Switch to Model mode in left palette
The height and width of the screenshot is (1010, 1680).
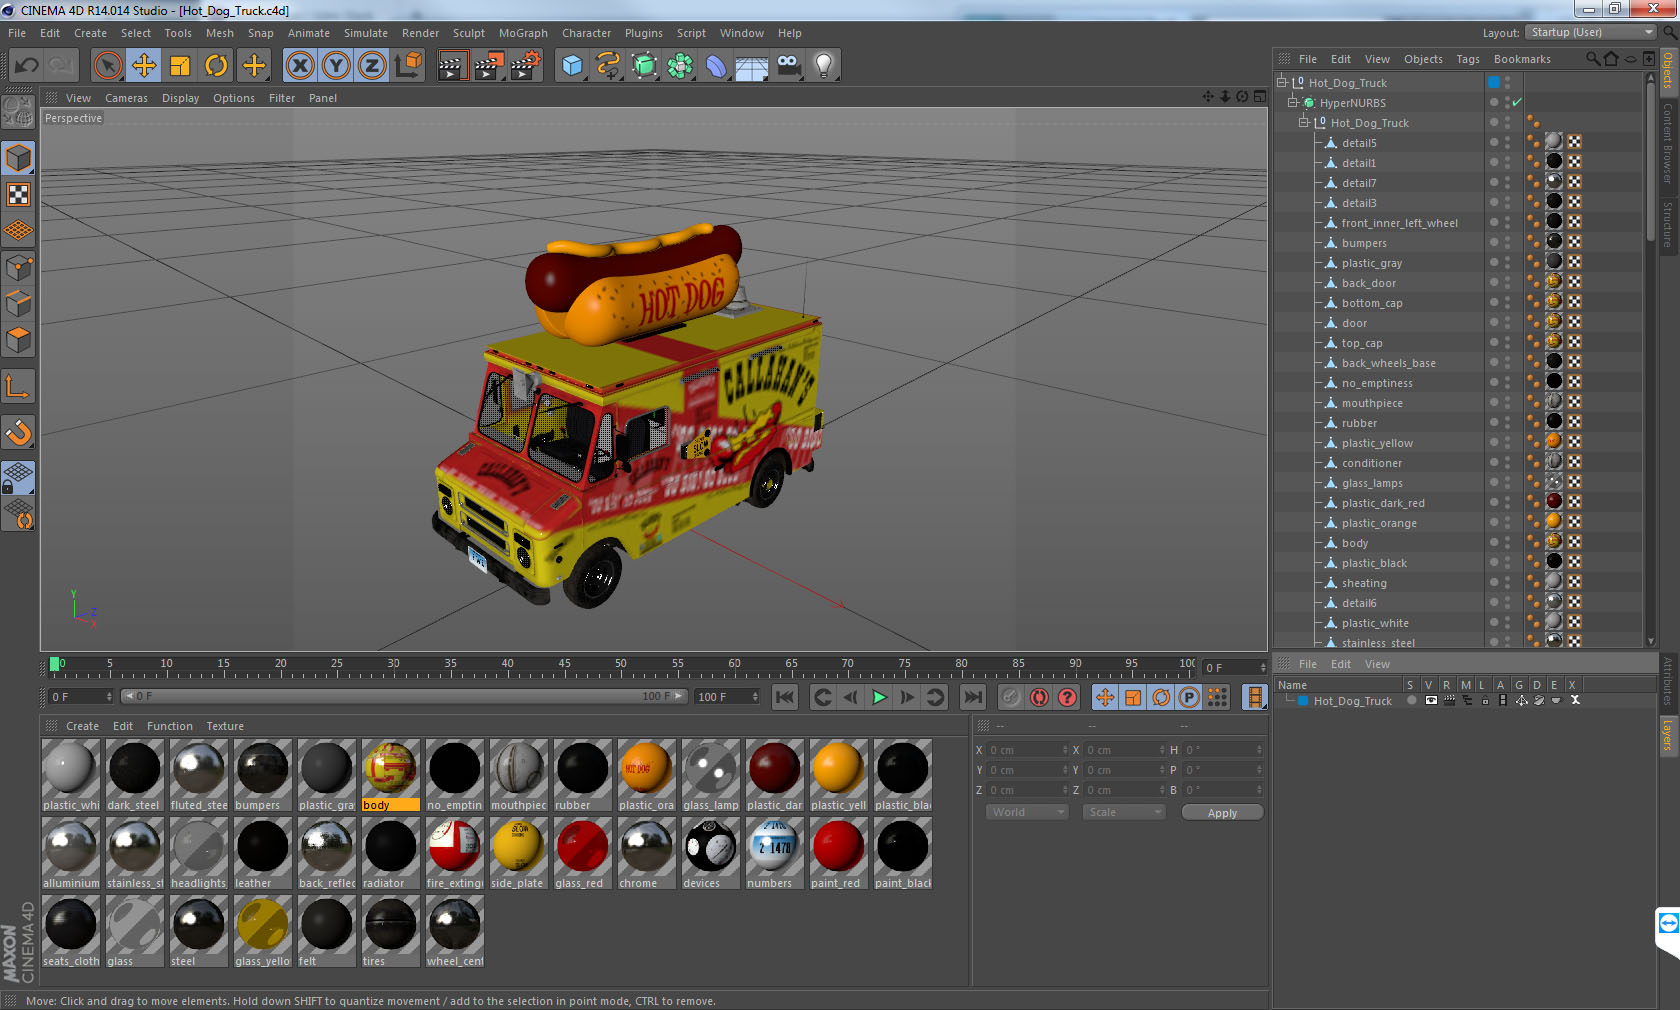click(19, 158)
